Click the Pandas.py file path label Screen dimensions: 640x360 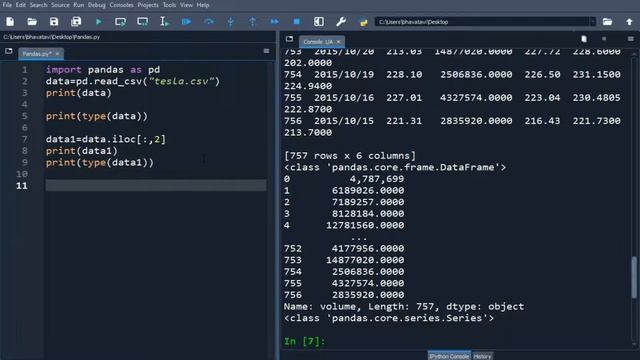pos(51,37)
